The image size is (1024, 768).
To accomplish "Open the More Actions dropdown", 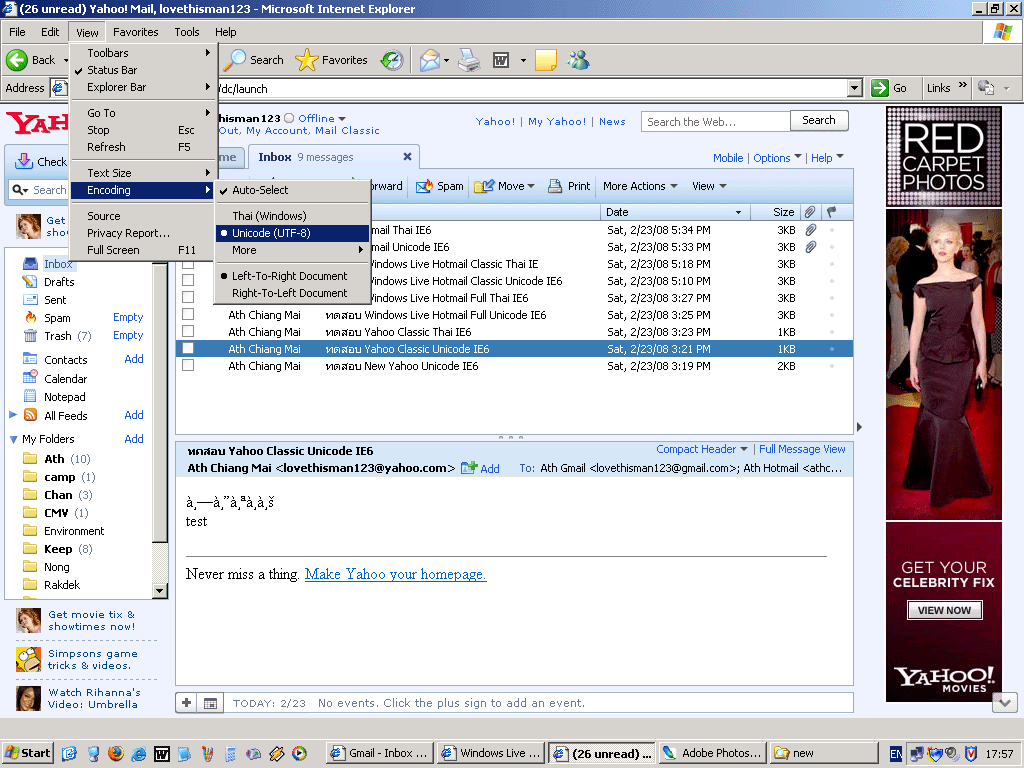I will (674, 186).
